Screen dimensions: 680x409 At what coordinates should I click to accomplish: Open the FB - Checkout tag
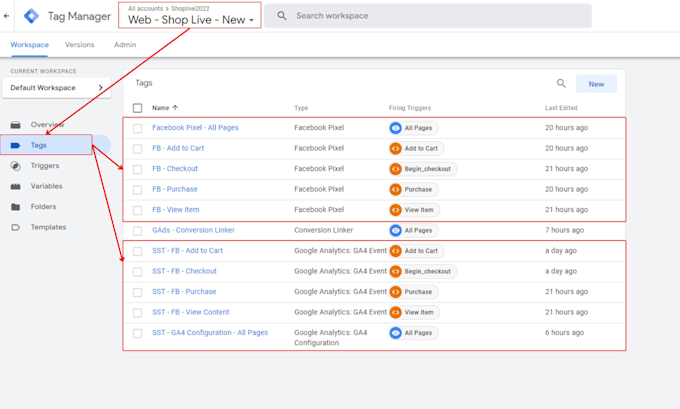(175, 169)
